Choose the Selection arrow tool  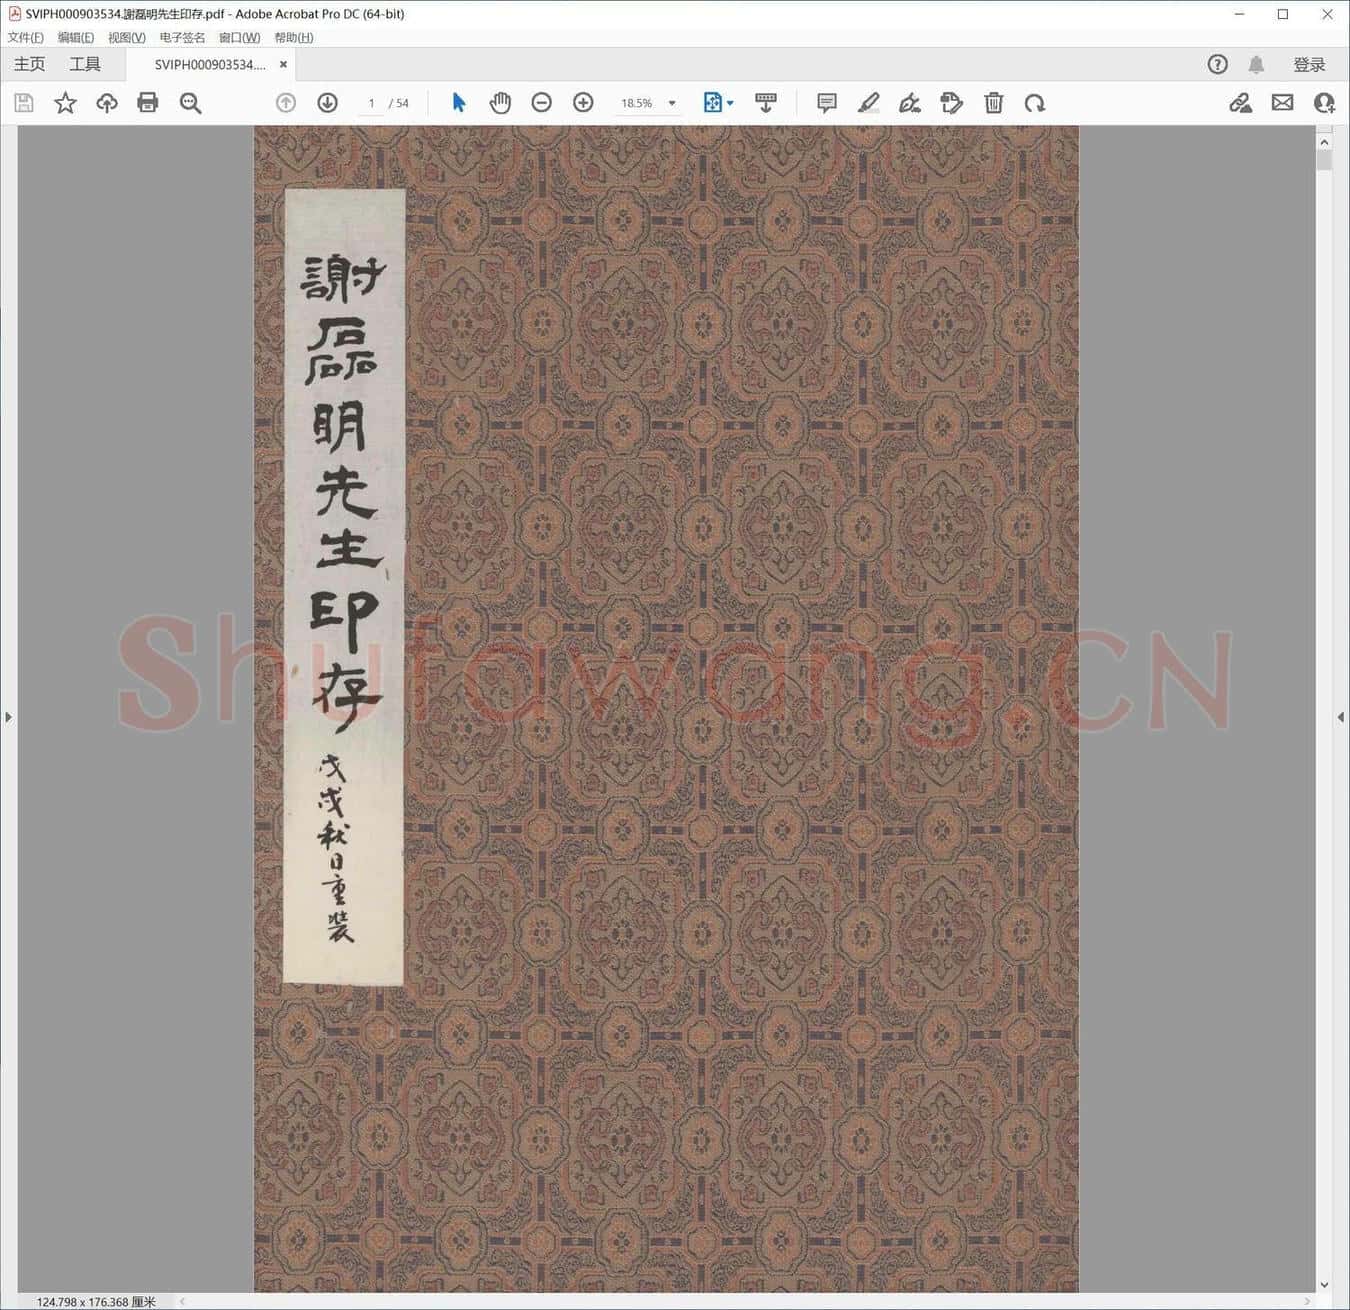tap(459, 103)
